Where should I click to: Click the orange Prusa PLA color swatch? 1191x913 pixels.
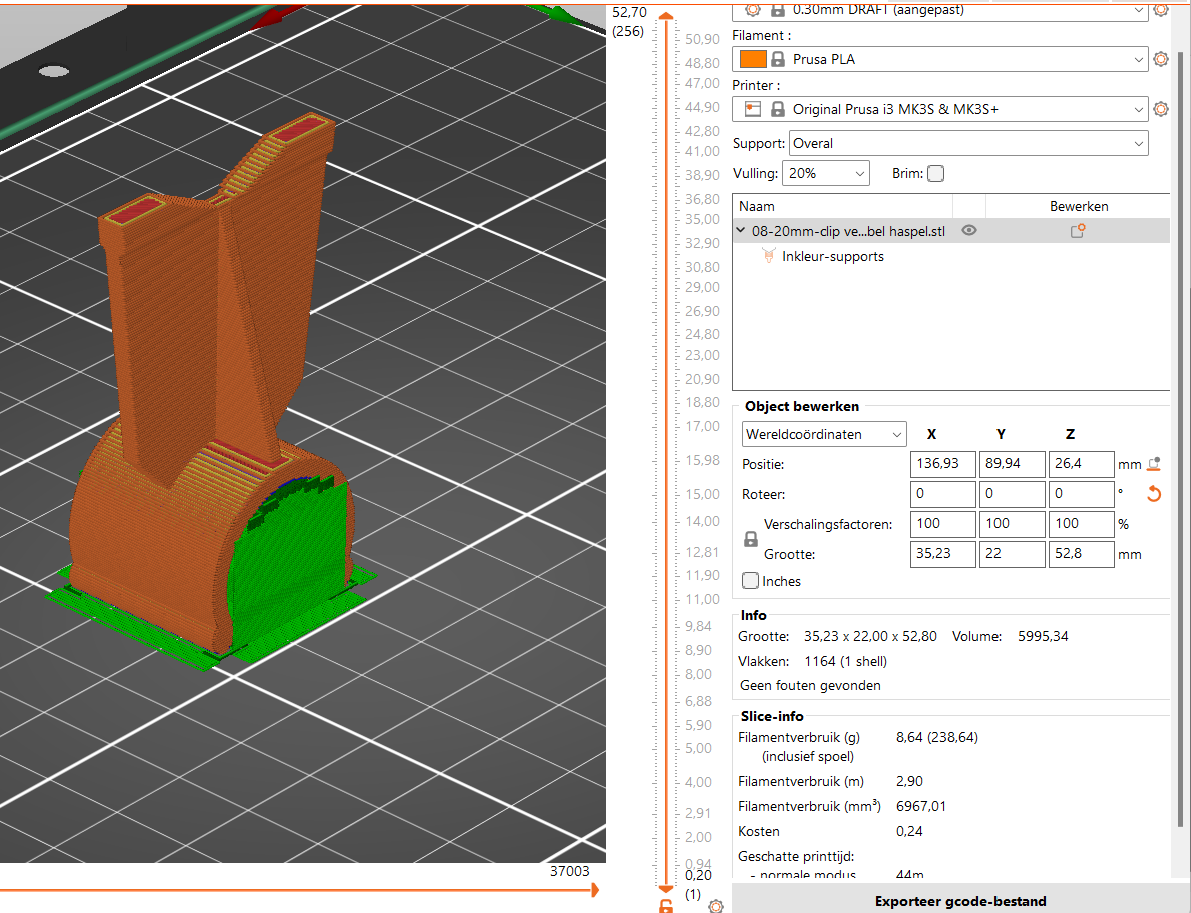(x=754, y=59)
